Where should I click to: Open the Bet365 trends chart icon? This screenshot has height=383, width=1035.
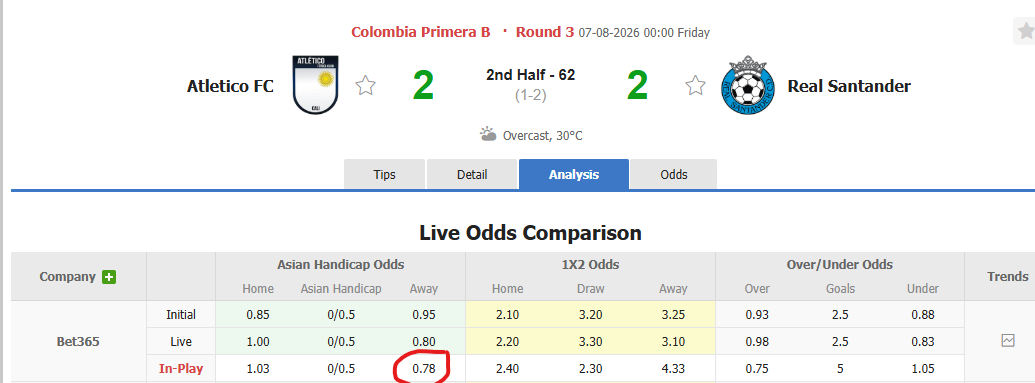(1007, 341)
